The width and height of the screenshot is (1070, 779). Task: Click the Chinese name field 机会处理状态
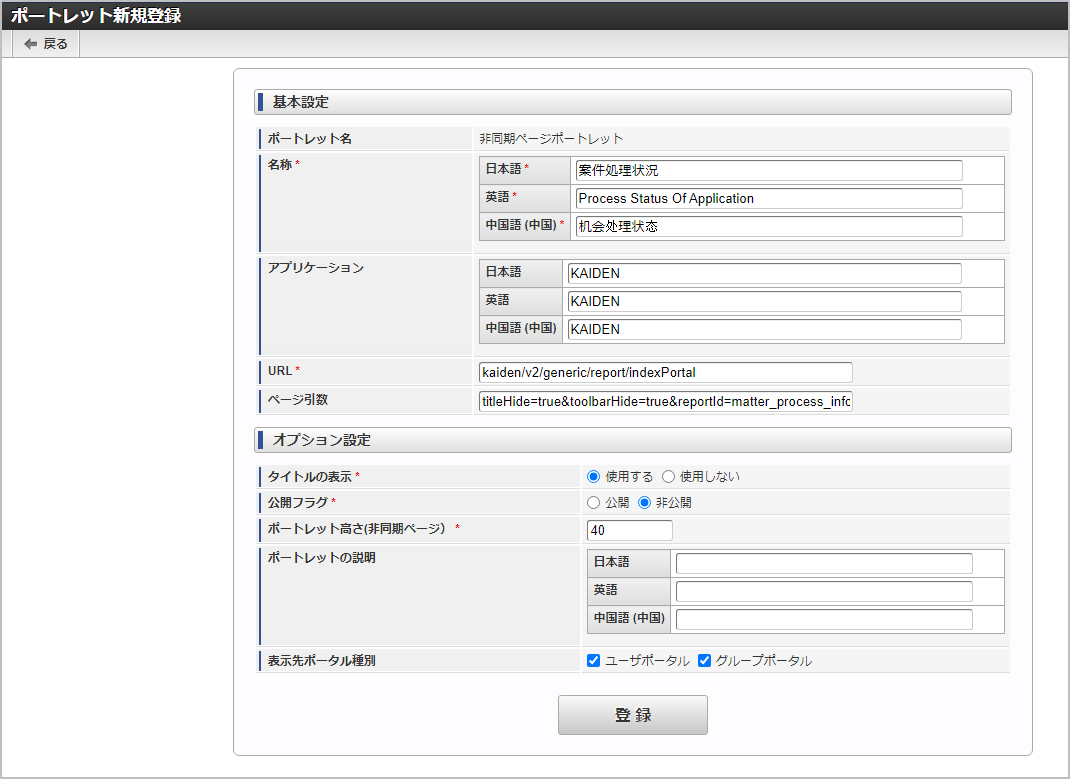(x=768, y=227)
